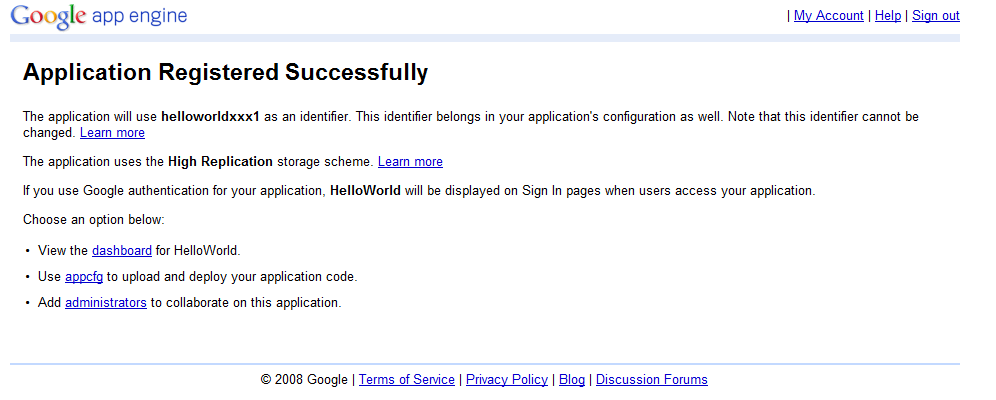Screen dimensions: 996x400
Task: Click bold HelloWorld in the authentication sentence
Action: coord(365,190)
